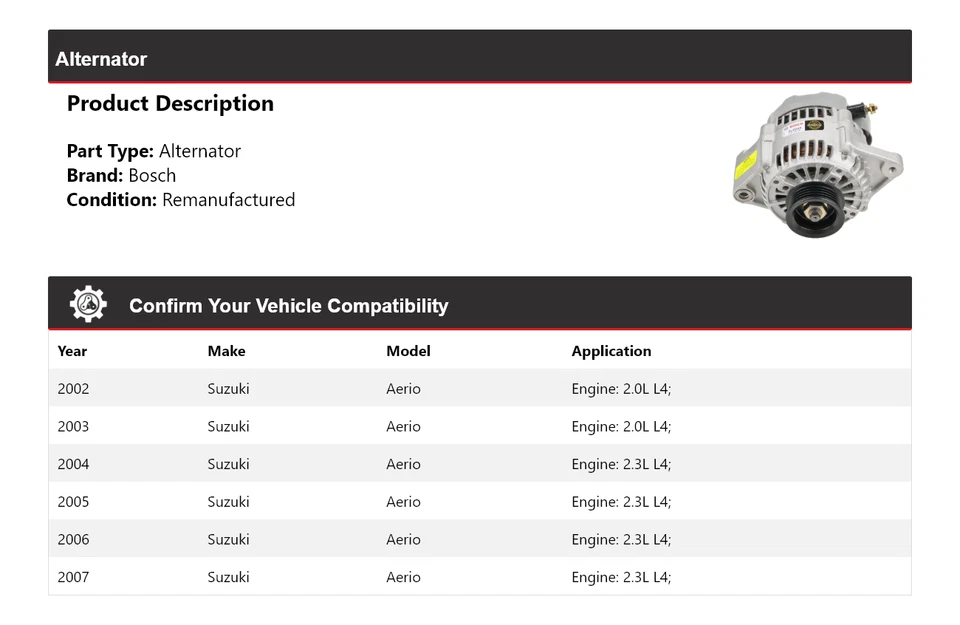
Task: Click the Condition: Remanufactured text
Action: tap(180, 200)
